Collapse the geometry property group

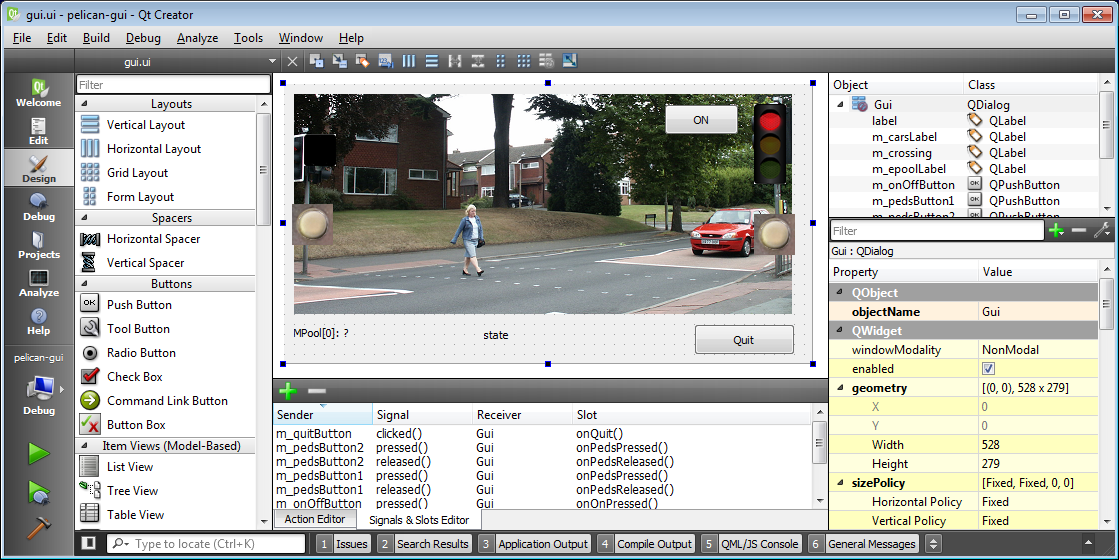(x=840, y=388)
